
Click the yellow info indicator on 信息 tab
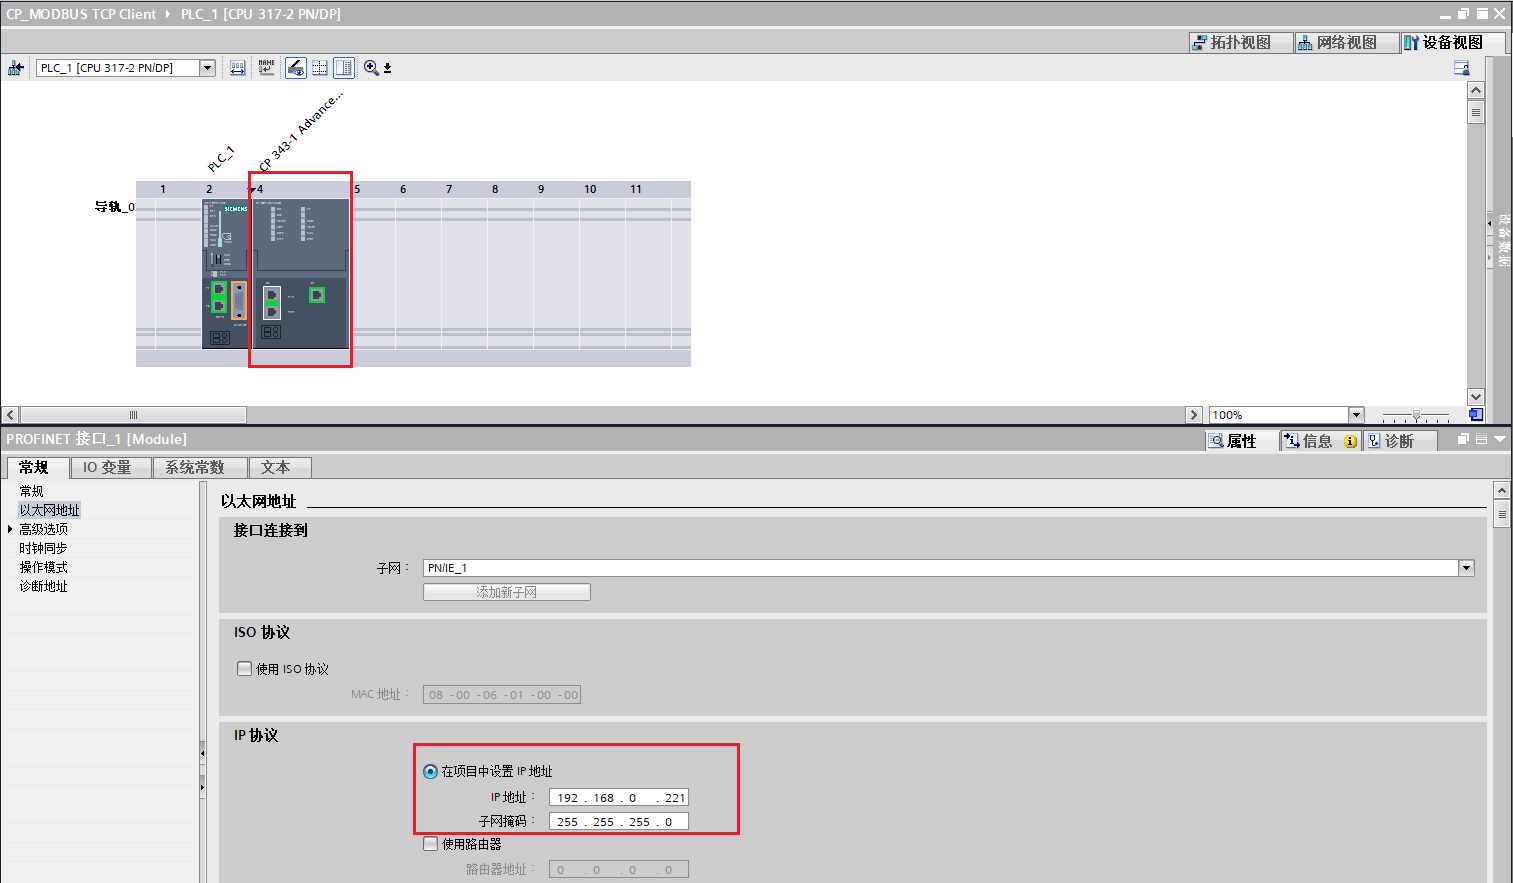click(x=1350, y=441)
